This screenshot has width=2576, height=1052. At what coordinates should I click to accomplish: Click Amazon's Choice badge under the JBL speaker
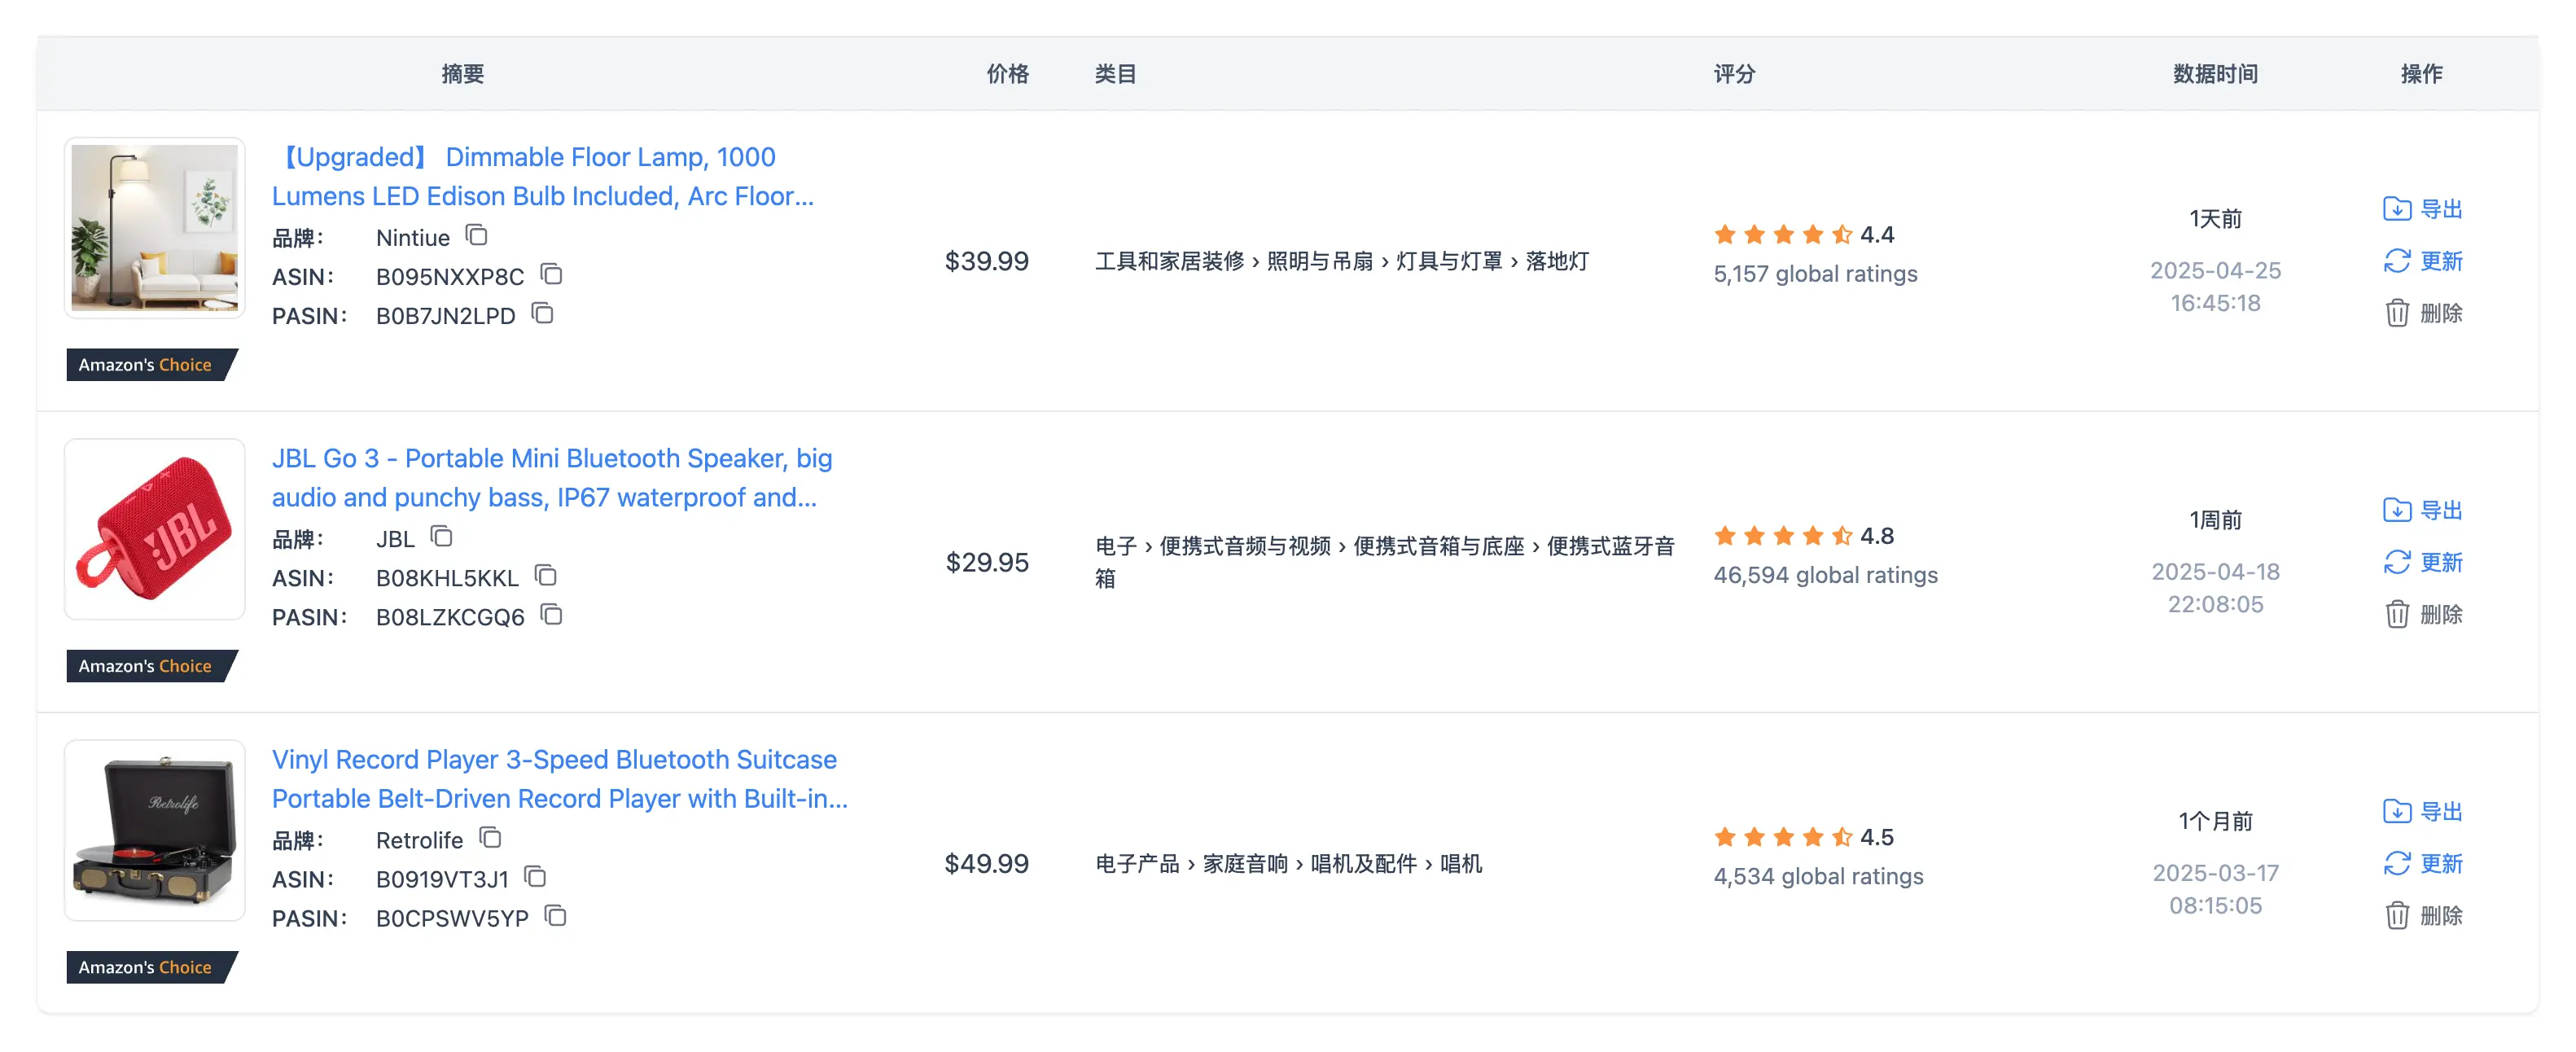point(152,666)
